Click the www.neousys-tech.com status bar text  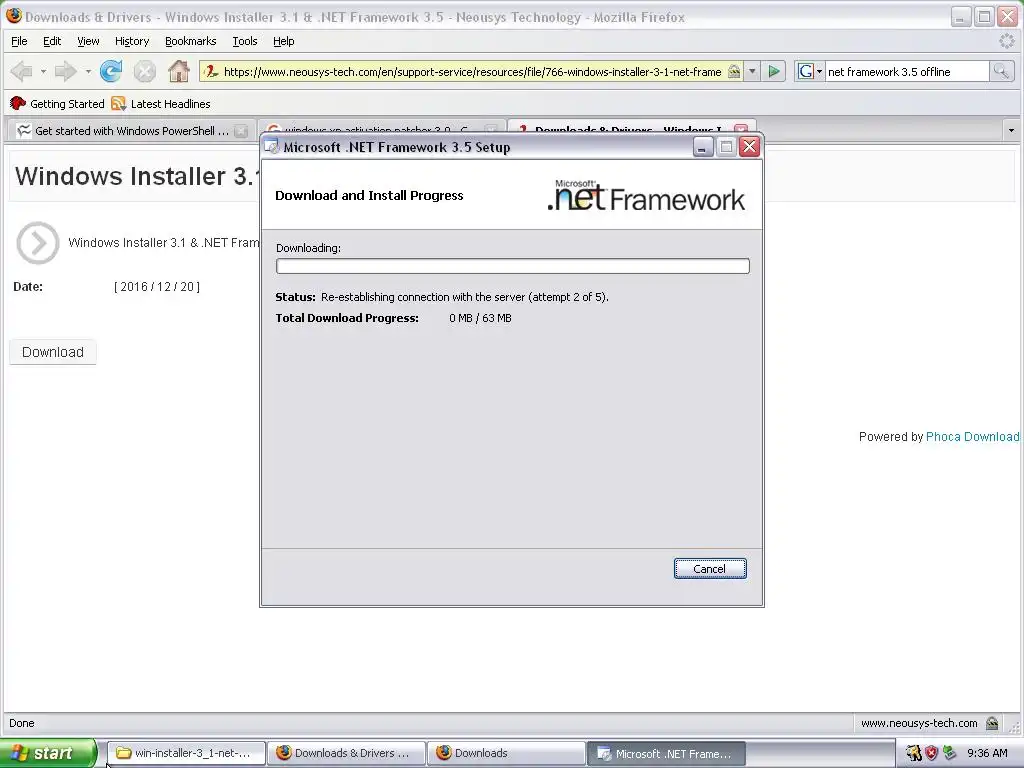(919, 723)
